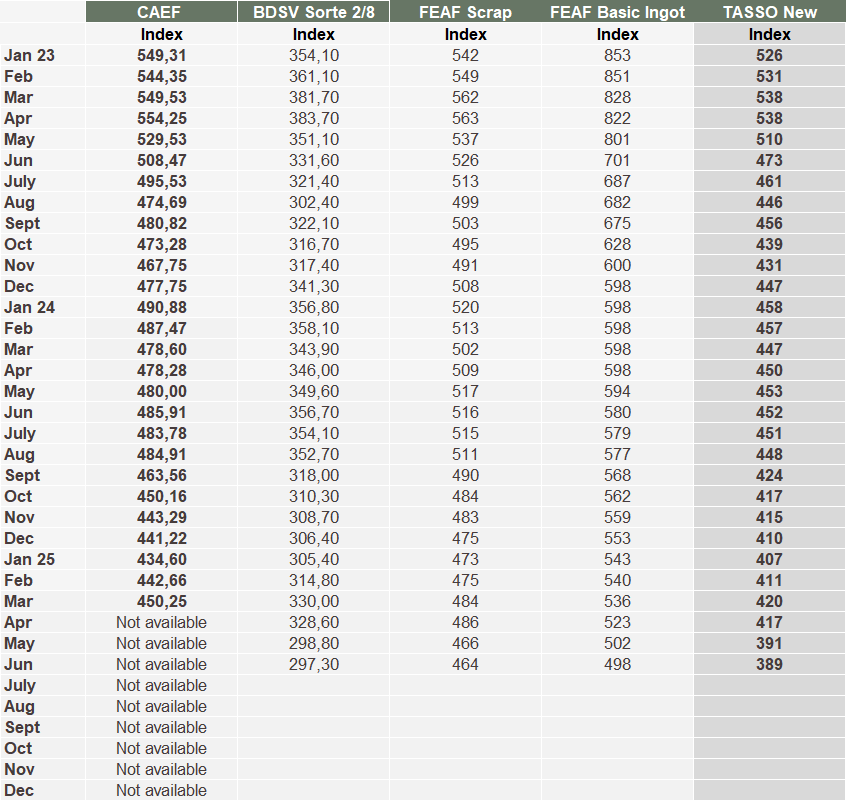
Task: Click the TASSO New column header
Action: click(769, 12)
